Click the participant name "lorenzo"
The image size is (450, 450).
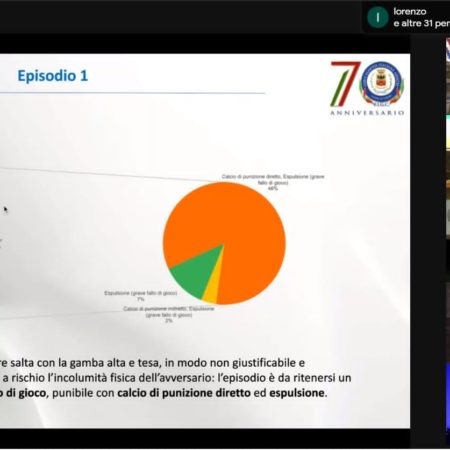click(x=410, y=12)
